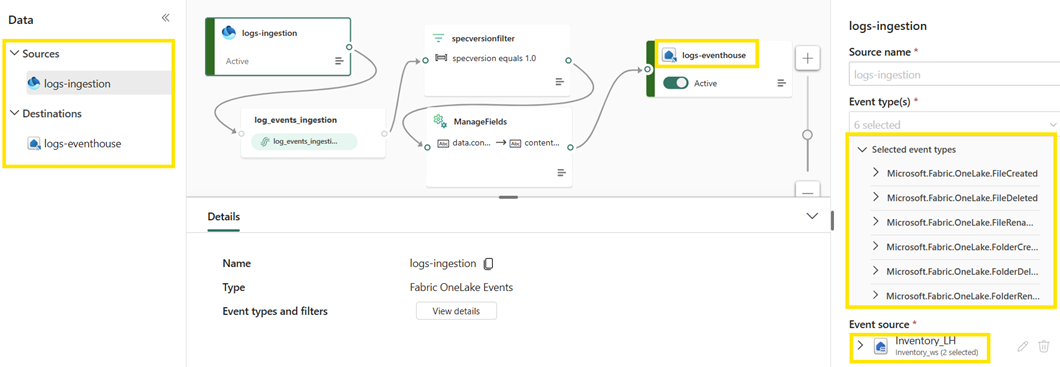Collapse the Destinations section
Image resolution: width=1060 pixels, height=367 pixels.
coord(15,114)
